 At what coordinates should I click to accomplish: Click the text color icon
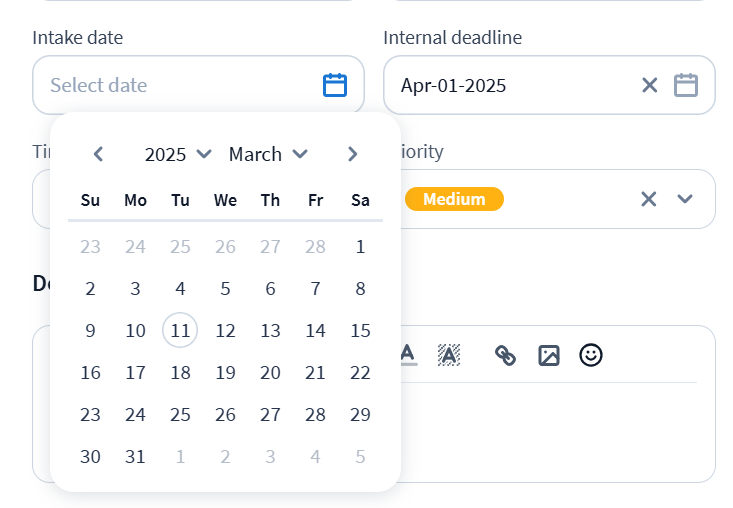pos(407,355)
